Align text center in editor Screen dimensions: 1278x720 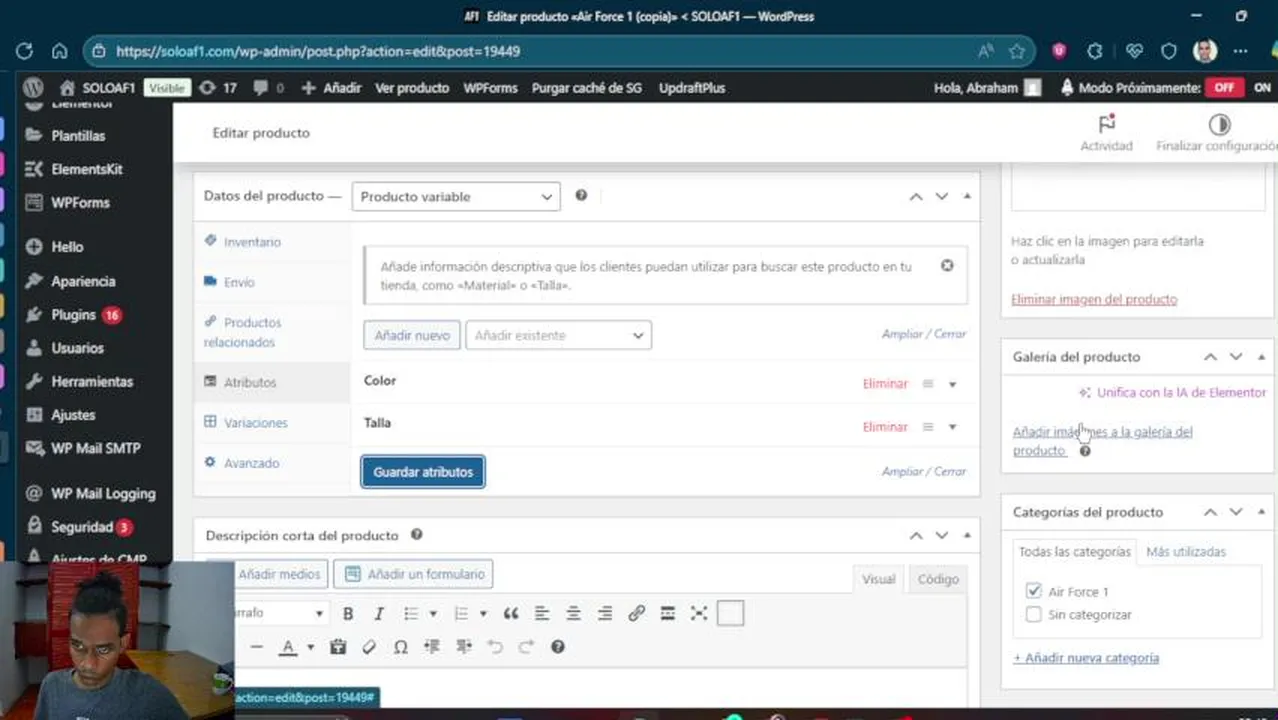coord(573,614)
